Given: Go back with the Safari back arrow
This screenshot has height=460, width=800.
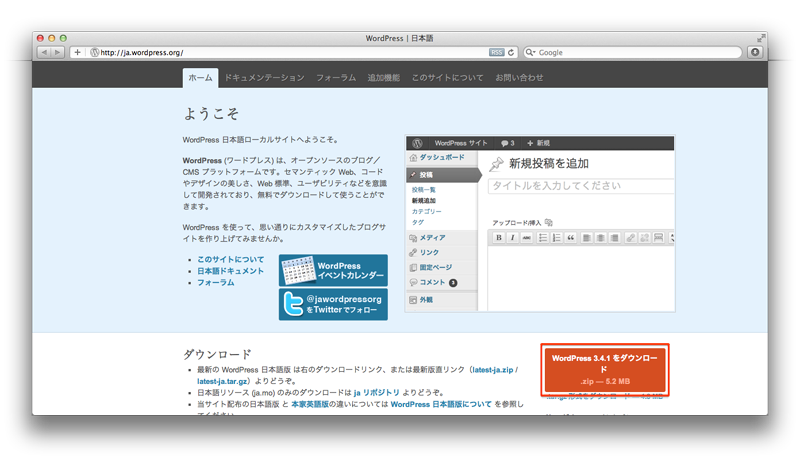Looking at the screenshot, I should [44, 52].
